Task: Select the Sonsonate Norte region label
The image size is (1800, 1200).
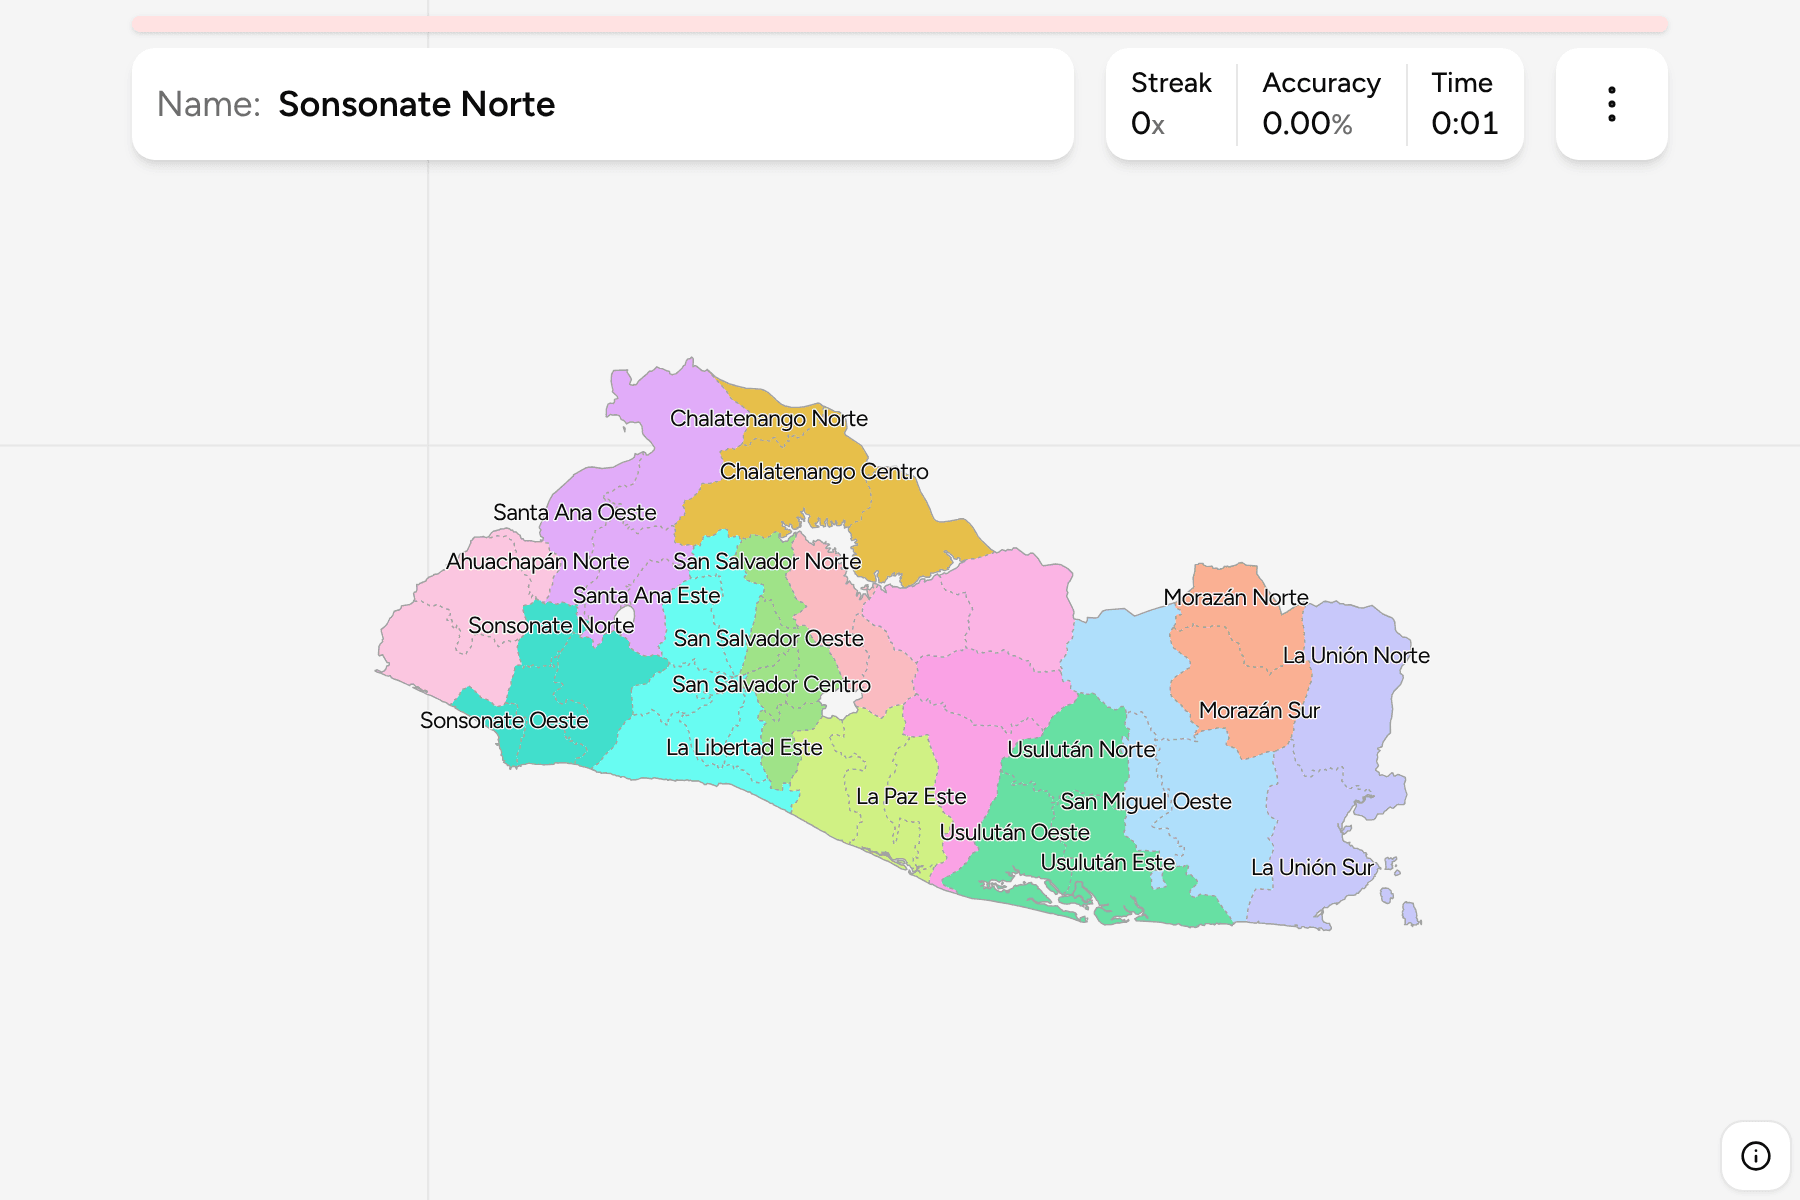Action: coord(551,625)
